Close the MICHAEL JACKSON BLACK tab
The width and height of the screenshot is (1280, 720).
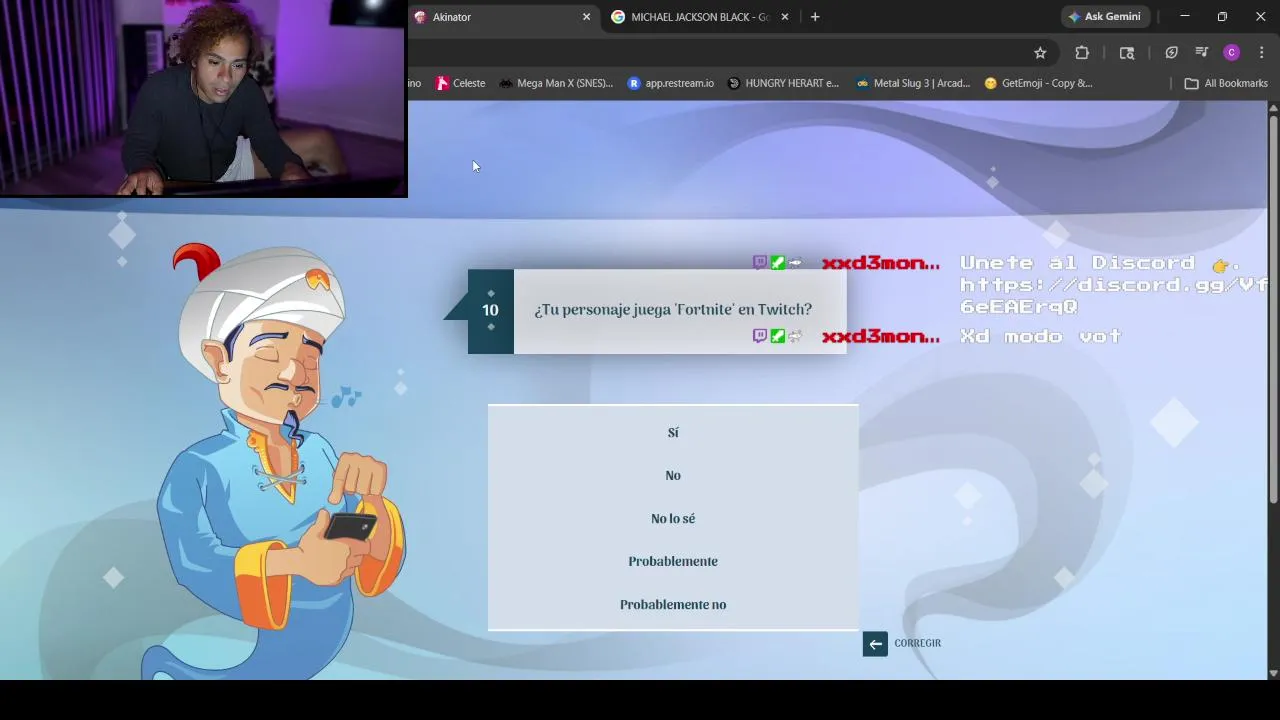tap(785, 17)
